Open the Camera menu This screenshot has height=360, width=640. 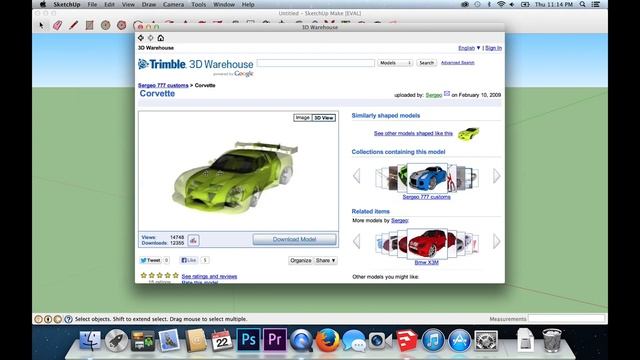click(173, 4)
